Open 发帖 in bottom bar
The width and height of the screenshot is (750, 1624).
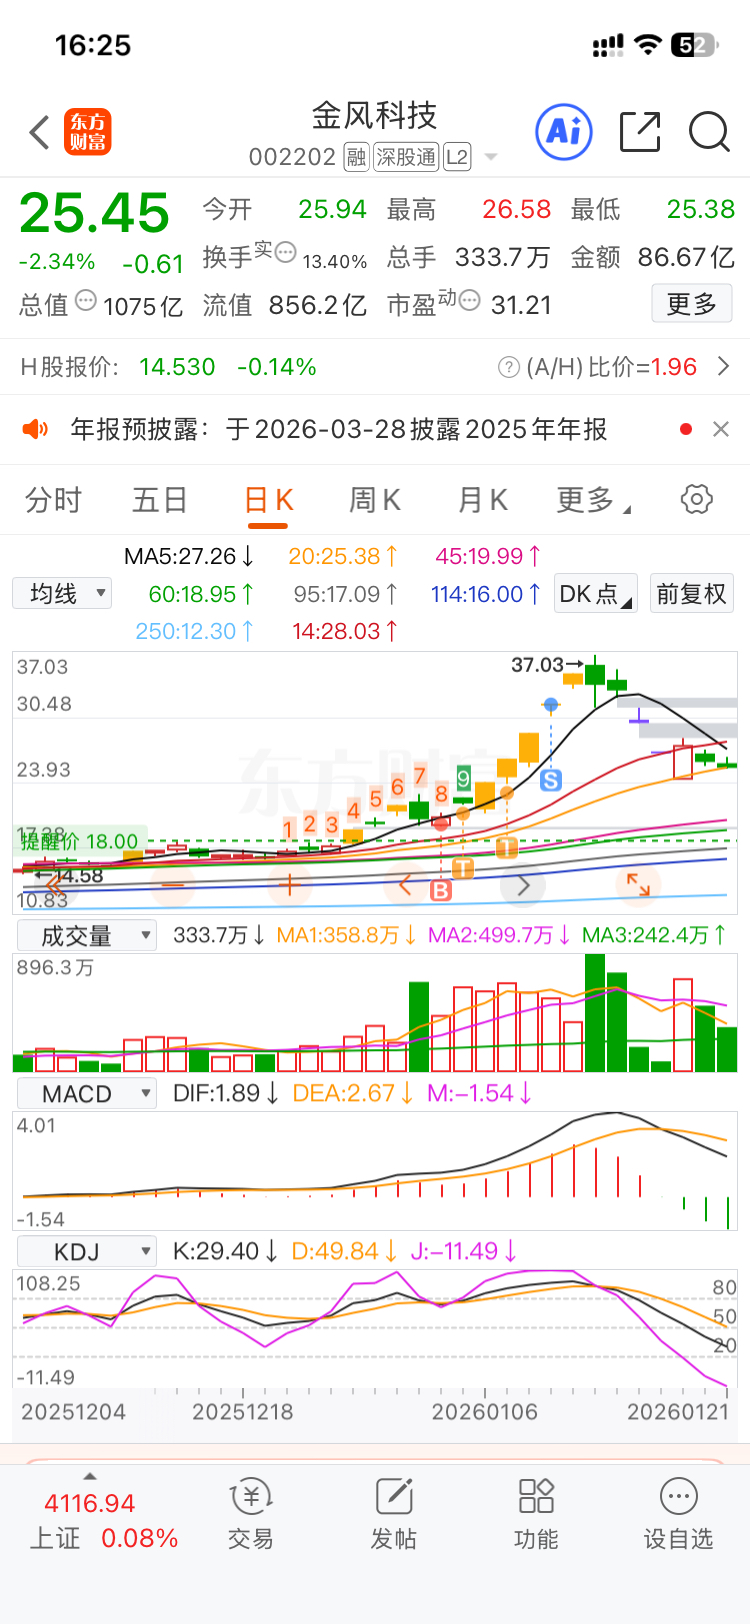point(394,1515)
